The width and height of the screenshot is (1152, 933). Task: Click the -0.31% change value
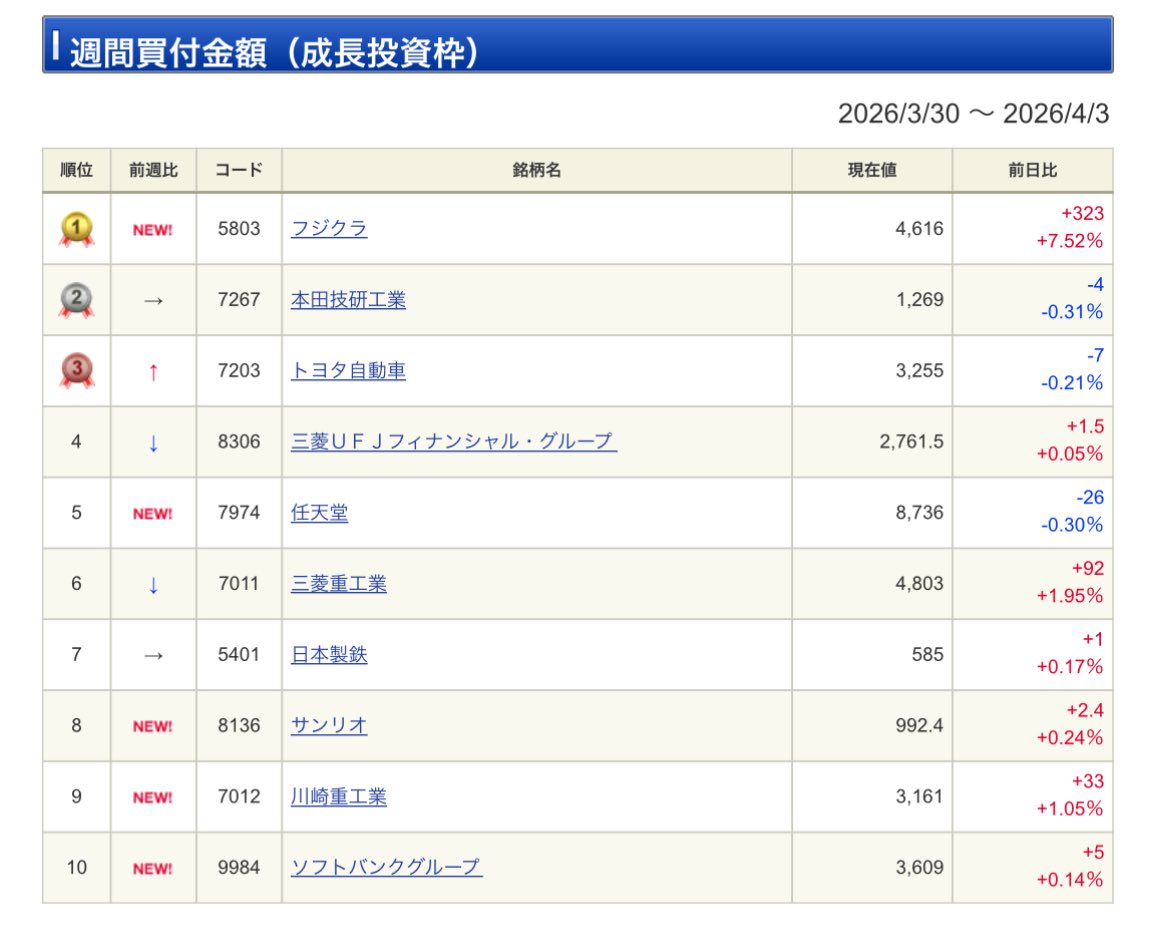coord(1072,312)
